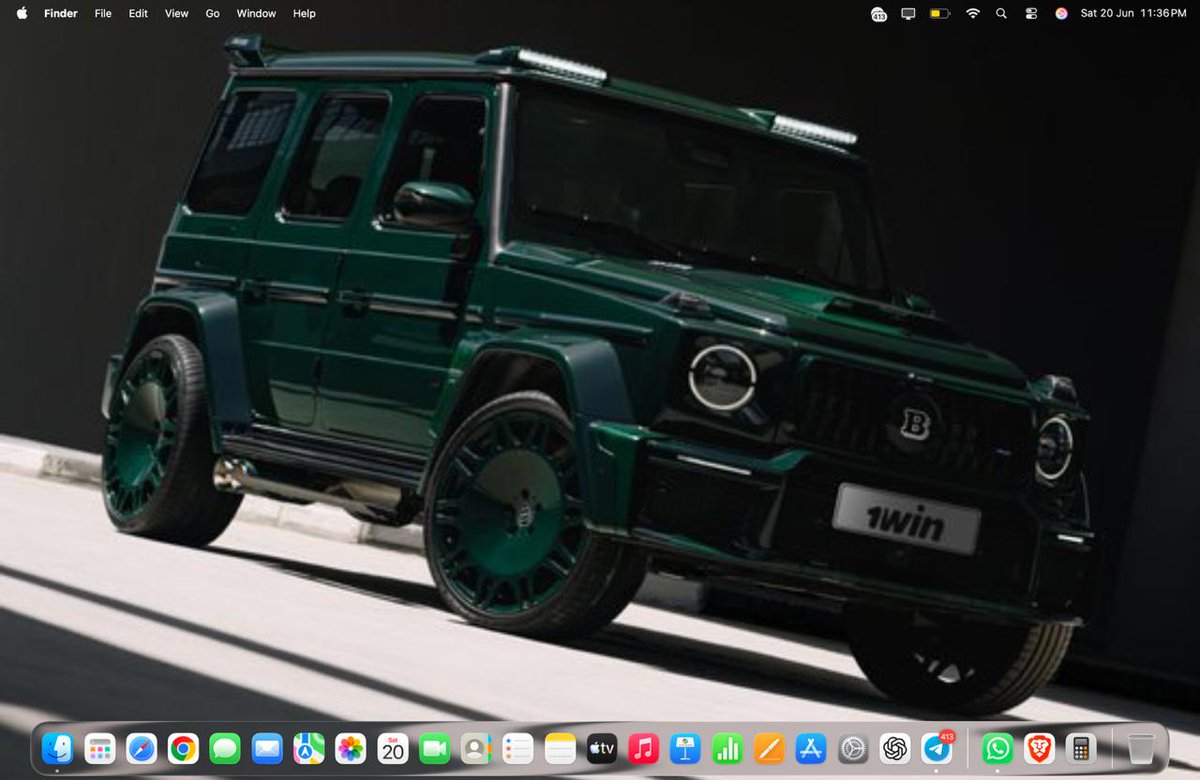The width and height of the screenshot is (1200, 780).
Task: Open App Store from the Dock
Action: pos(810,748)
